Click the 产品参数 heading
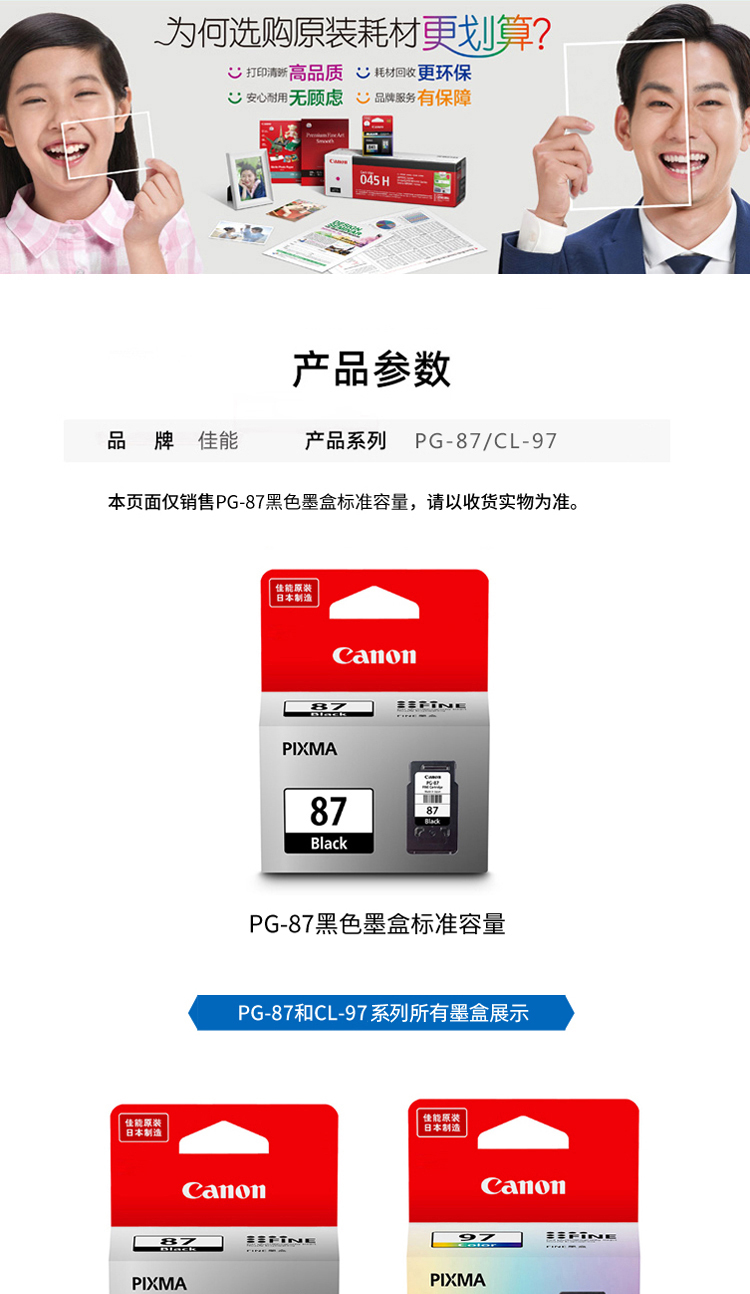The width and height of the screenshot is (750, 1294). coord(372,369)
